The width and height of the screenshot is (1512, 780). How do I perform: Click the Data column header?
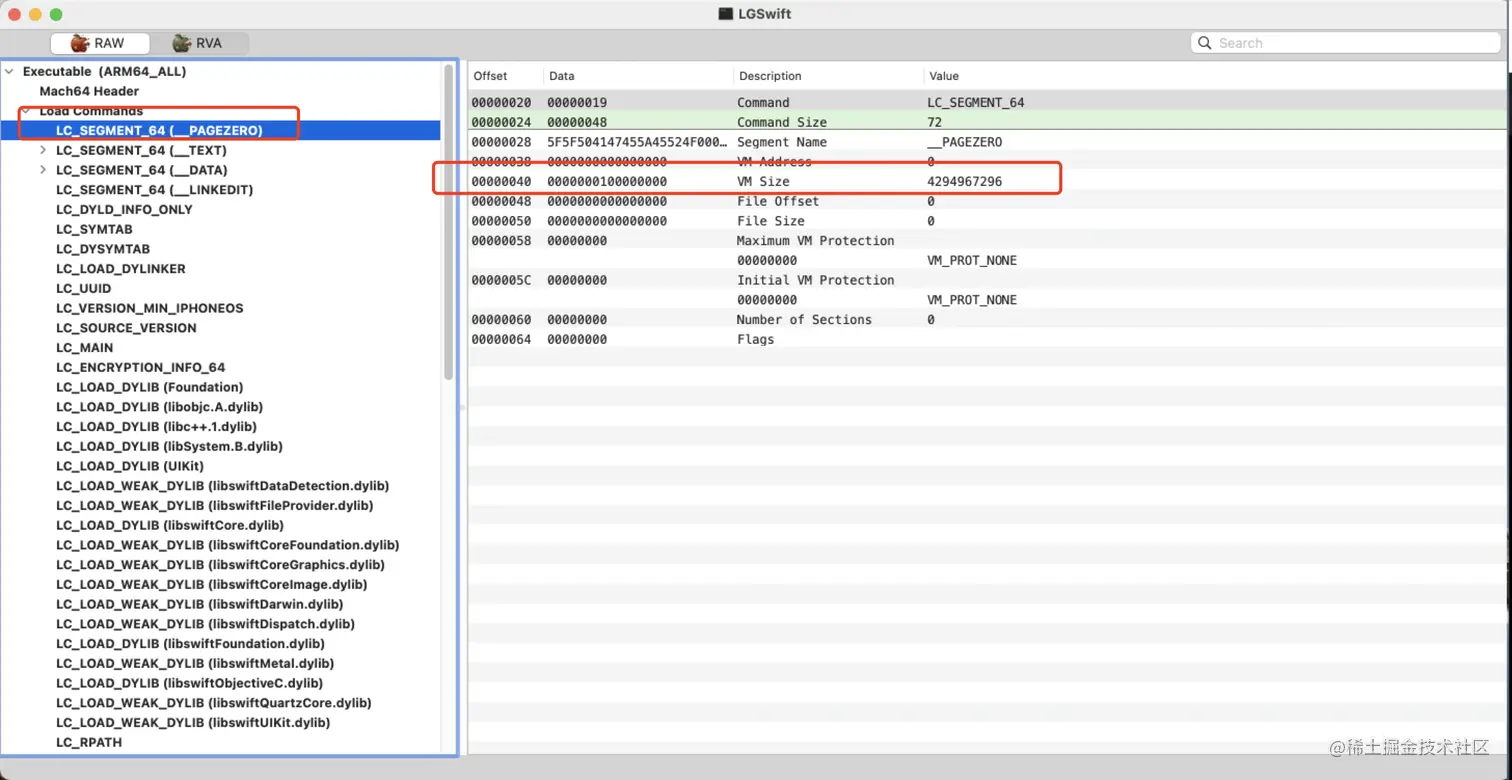pos(638,76)
